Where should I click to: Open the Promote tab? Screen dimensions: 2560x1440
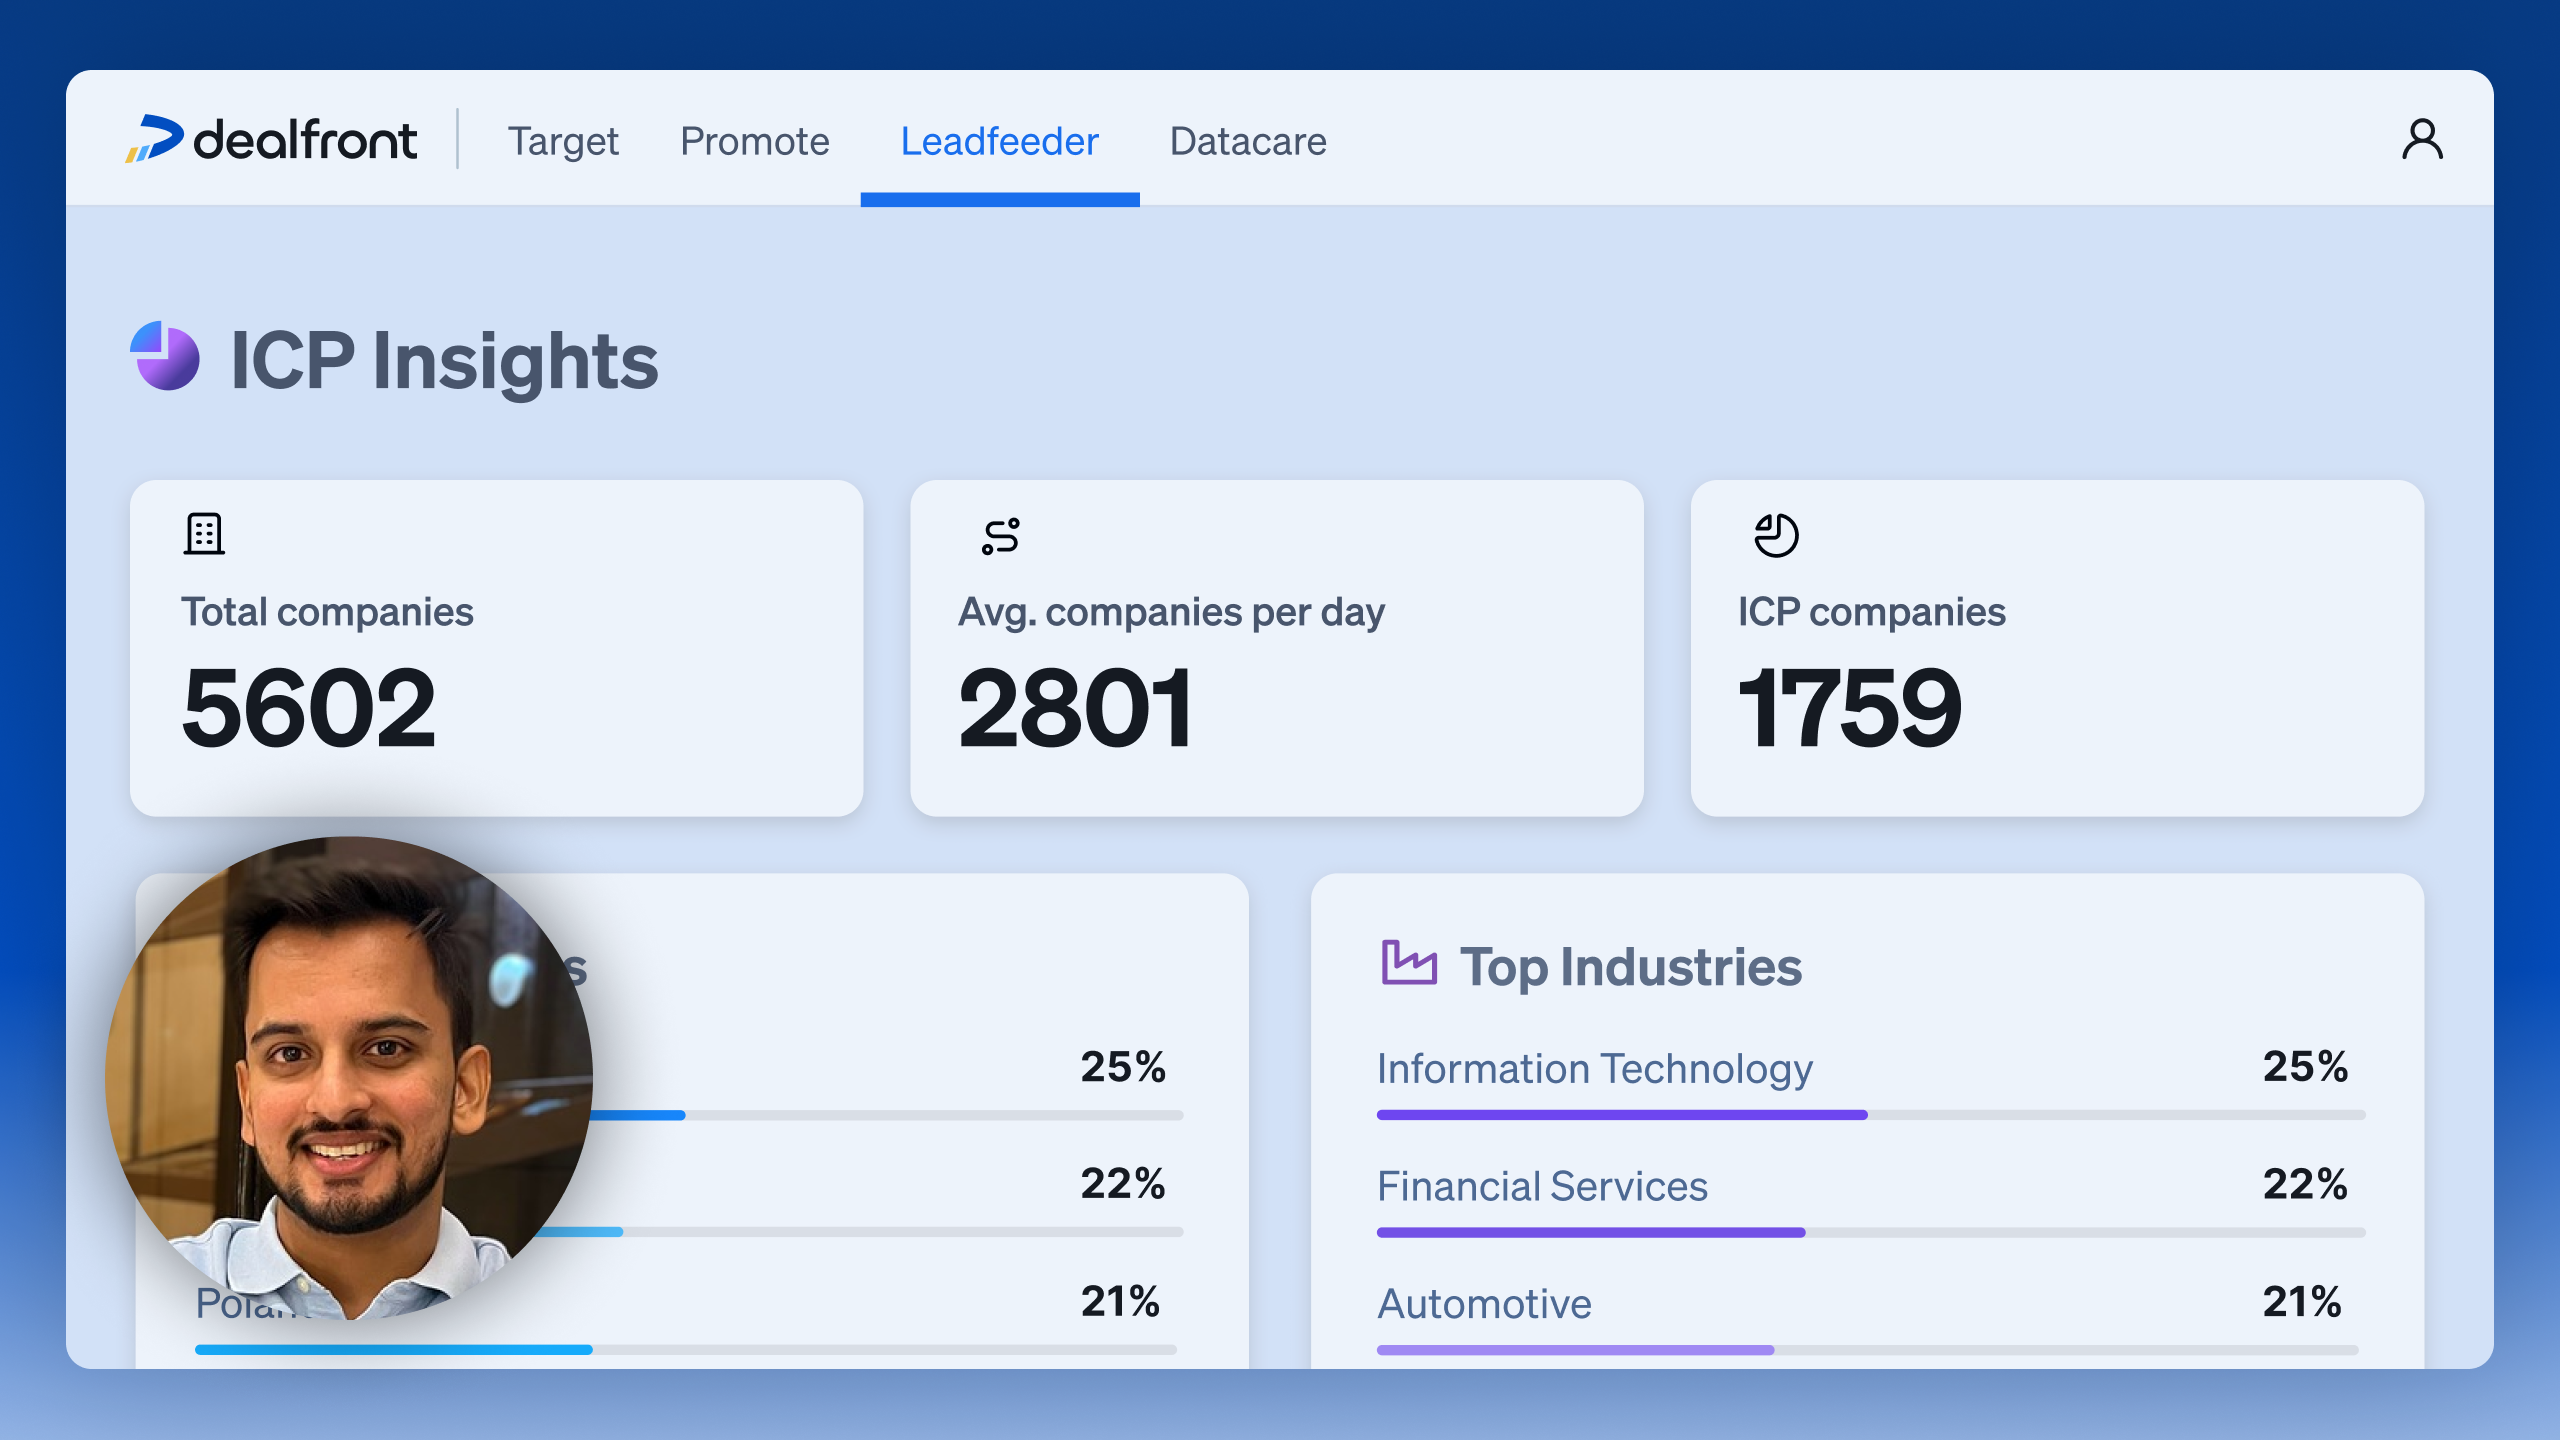[x=755, y=141]
